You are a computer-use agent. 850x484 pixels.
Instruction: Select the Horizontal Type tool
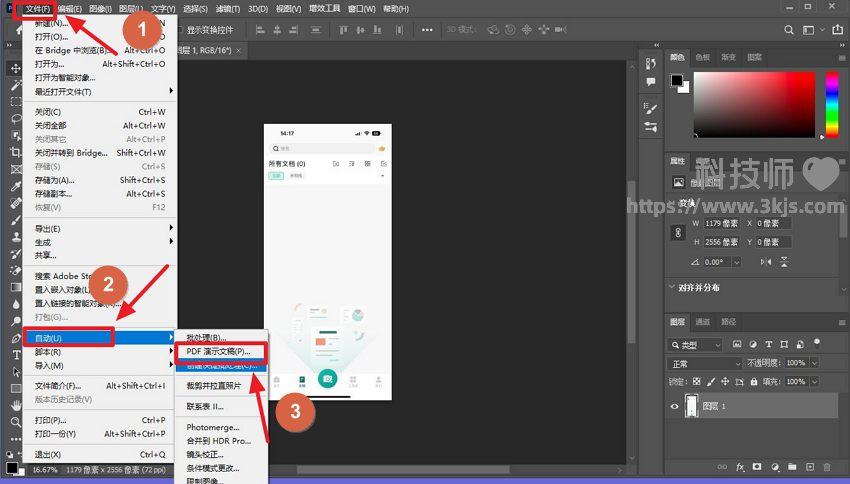[16, 355]
